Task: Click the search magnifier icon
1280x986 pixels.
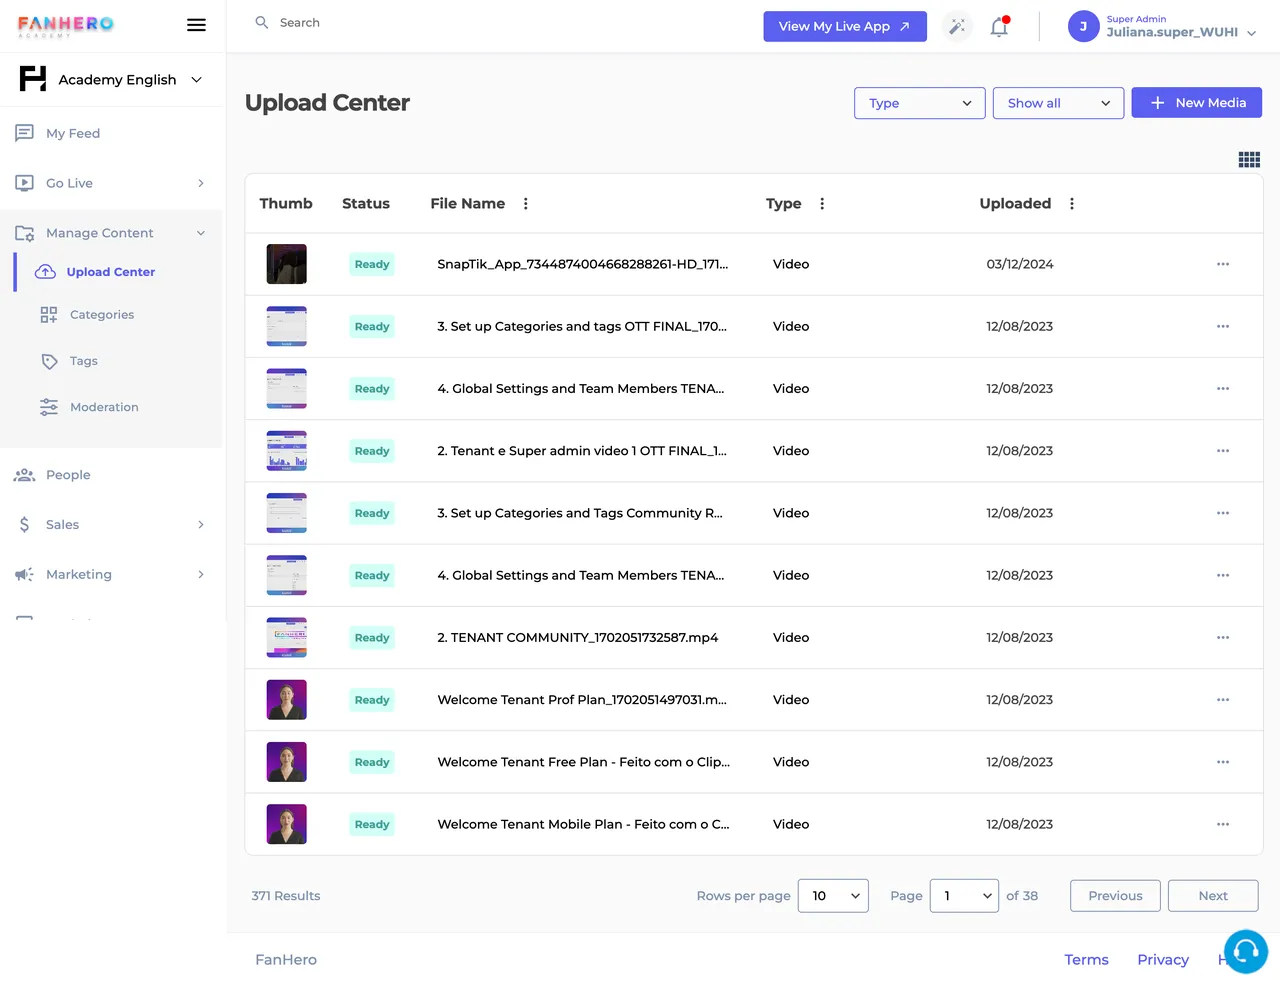Action: point(262,22)
